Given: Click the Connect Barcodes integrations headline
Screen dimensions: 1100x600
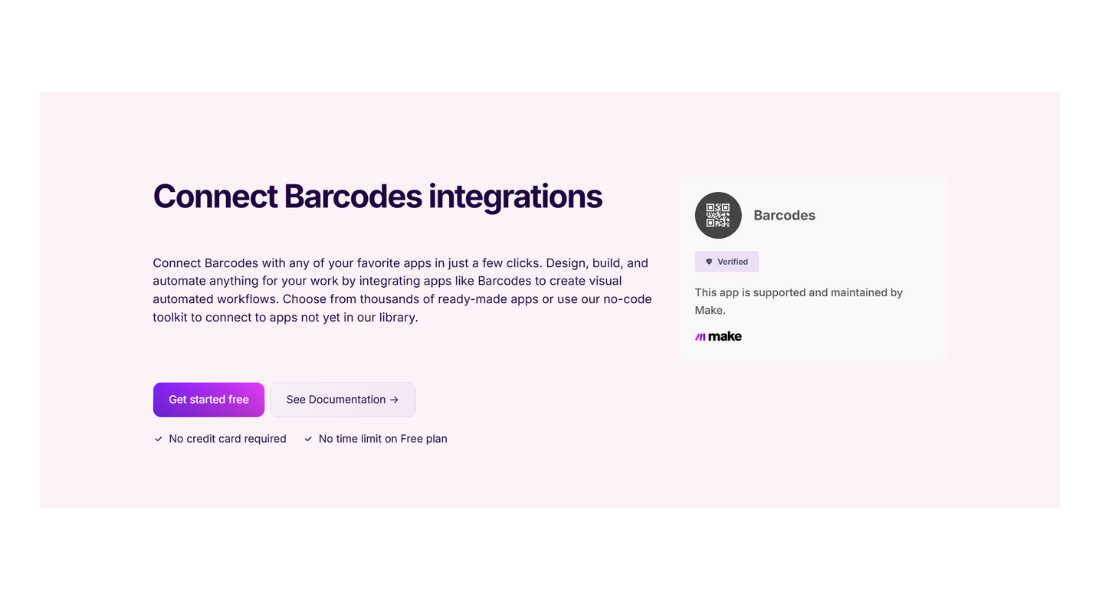Looking at the screenshot, I should tap(377, 196).
